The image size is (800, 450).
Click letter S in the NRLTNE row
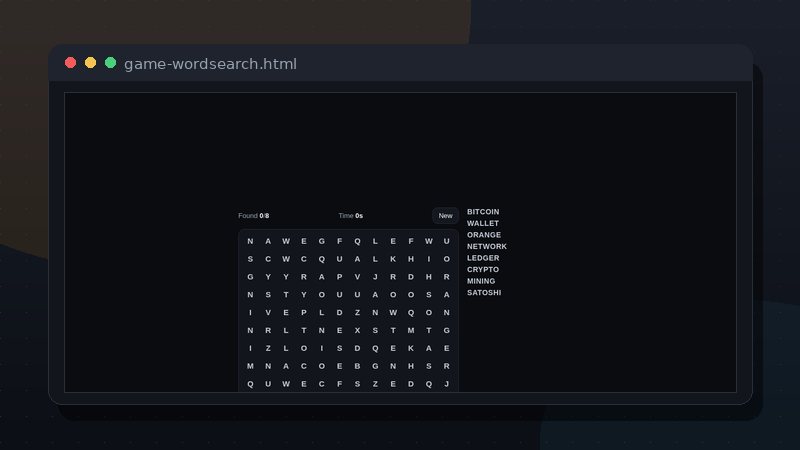pyautogui.click(x=375, y=331)
